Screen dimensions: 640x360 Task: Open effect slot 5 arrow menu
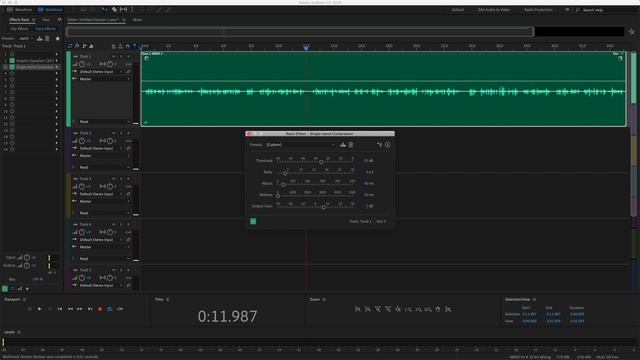(x=57, y=80)
